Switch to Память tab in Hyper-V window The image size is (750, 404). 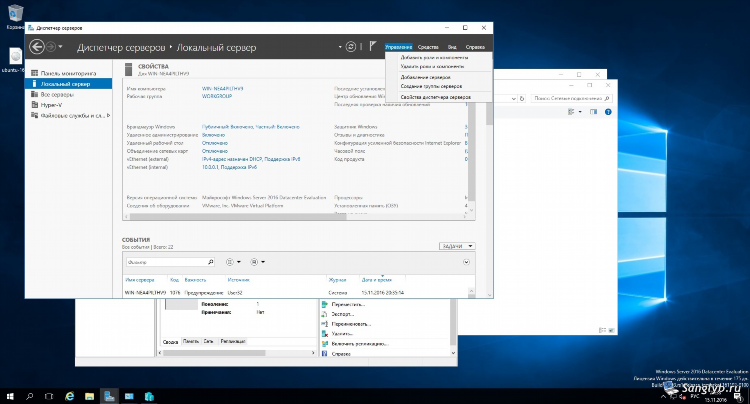tap(190, 341)
